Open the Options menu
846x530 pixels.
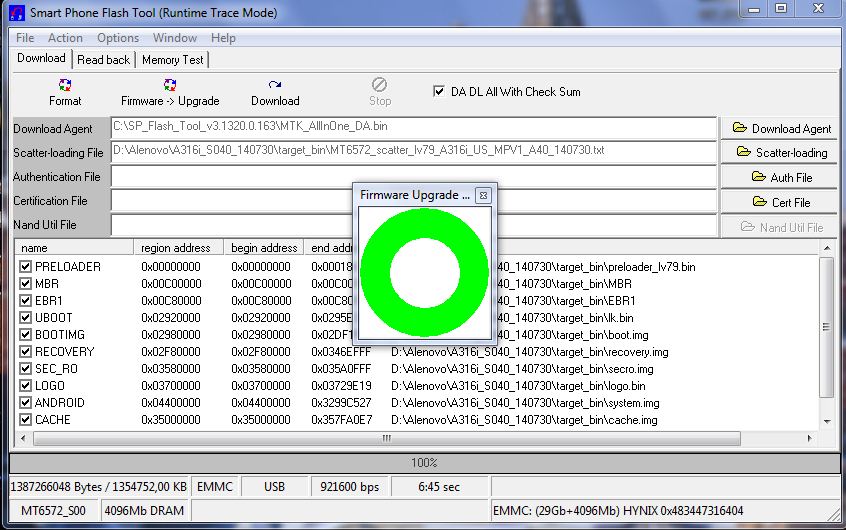pos(118,38)
